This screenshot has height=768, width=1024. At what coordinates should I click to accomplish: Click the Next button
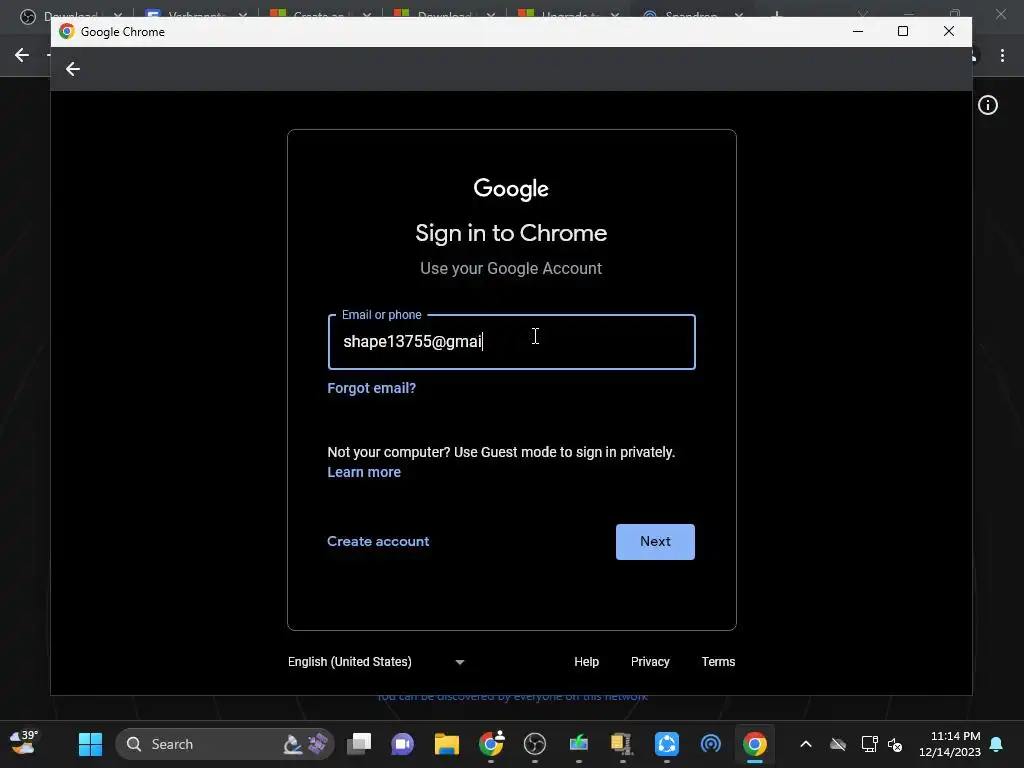(x=655, y=541)
